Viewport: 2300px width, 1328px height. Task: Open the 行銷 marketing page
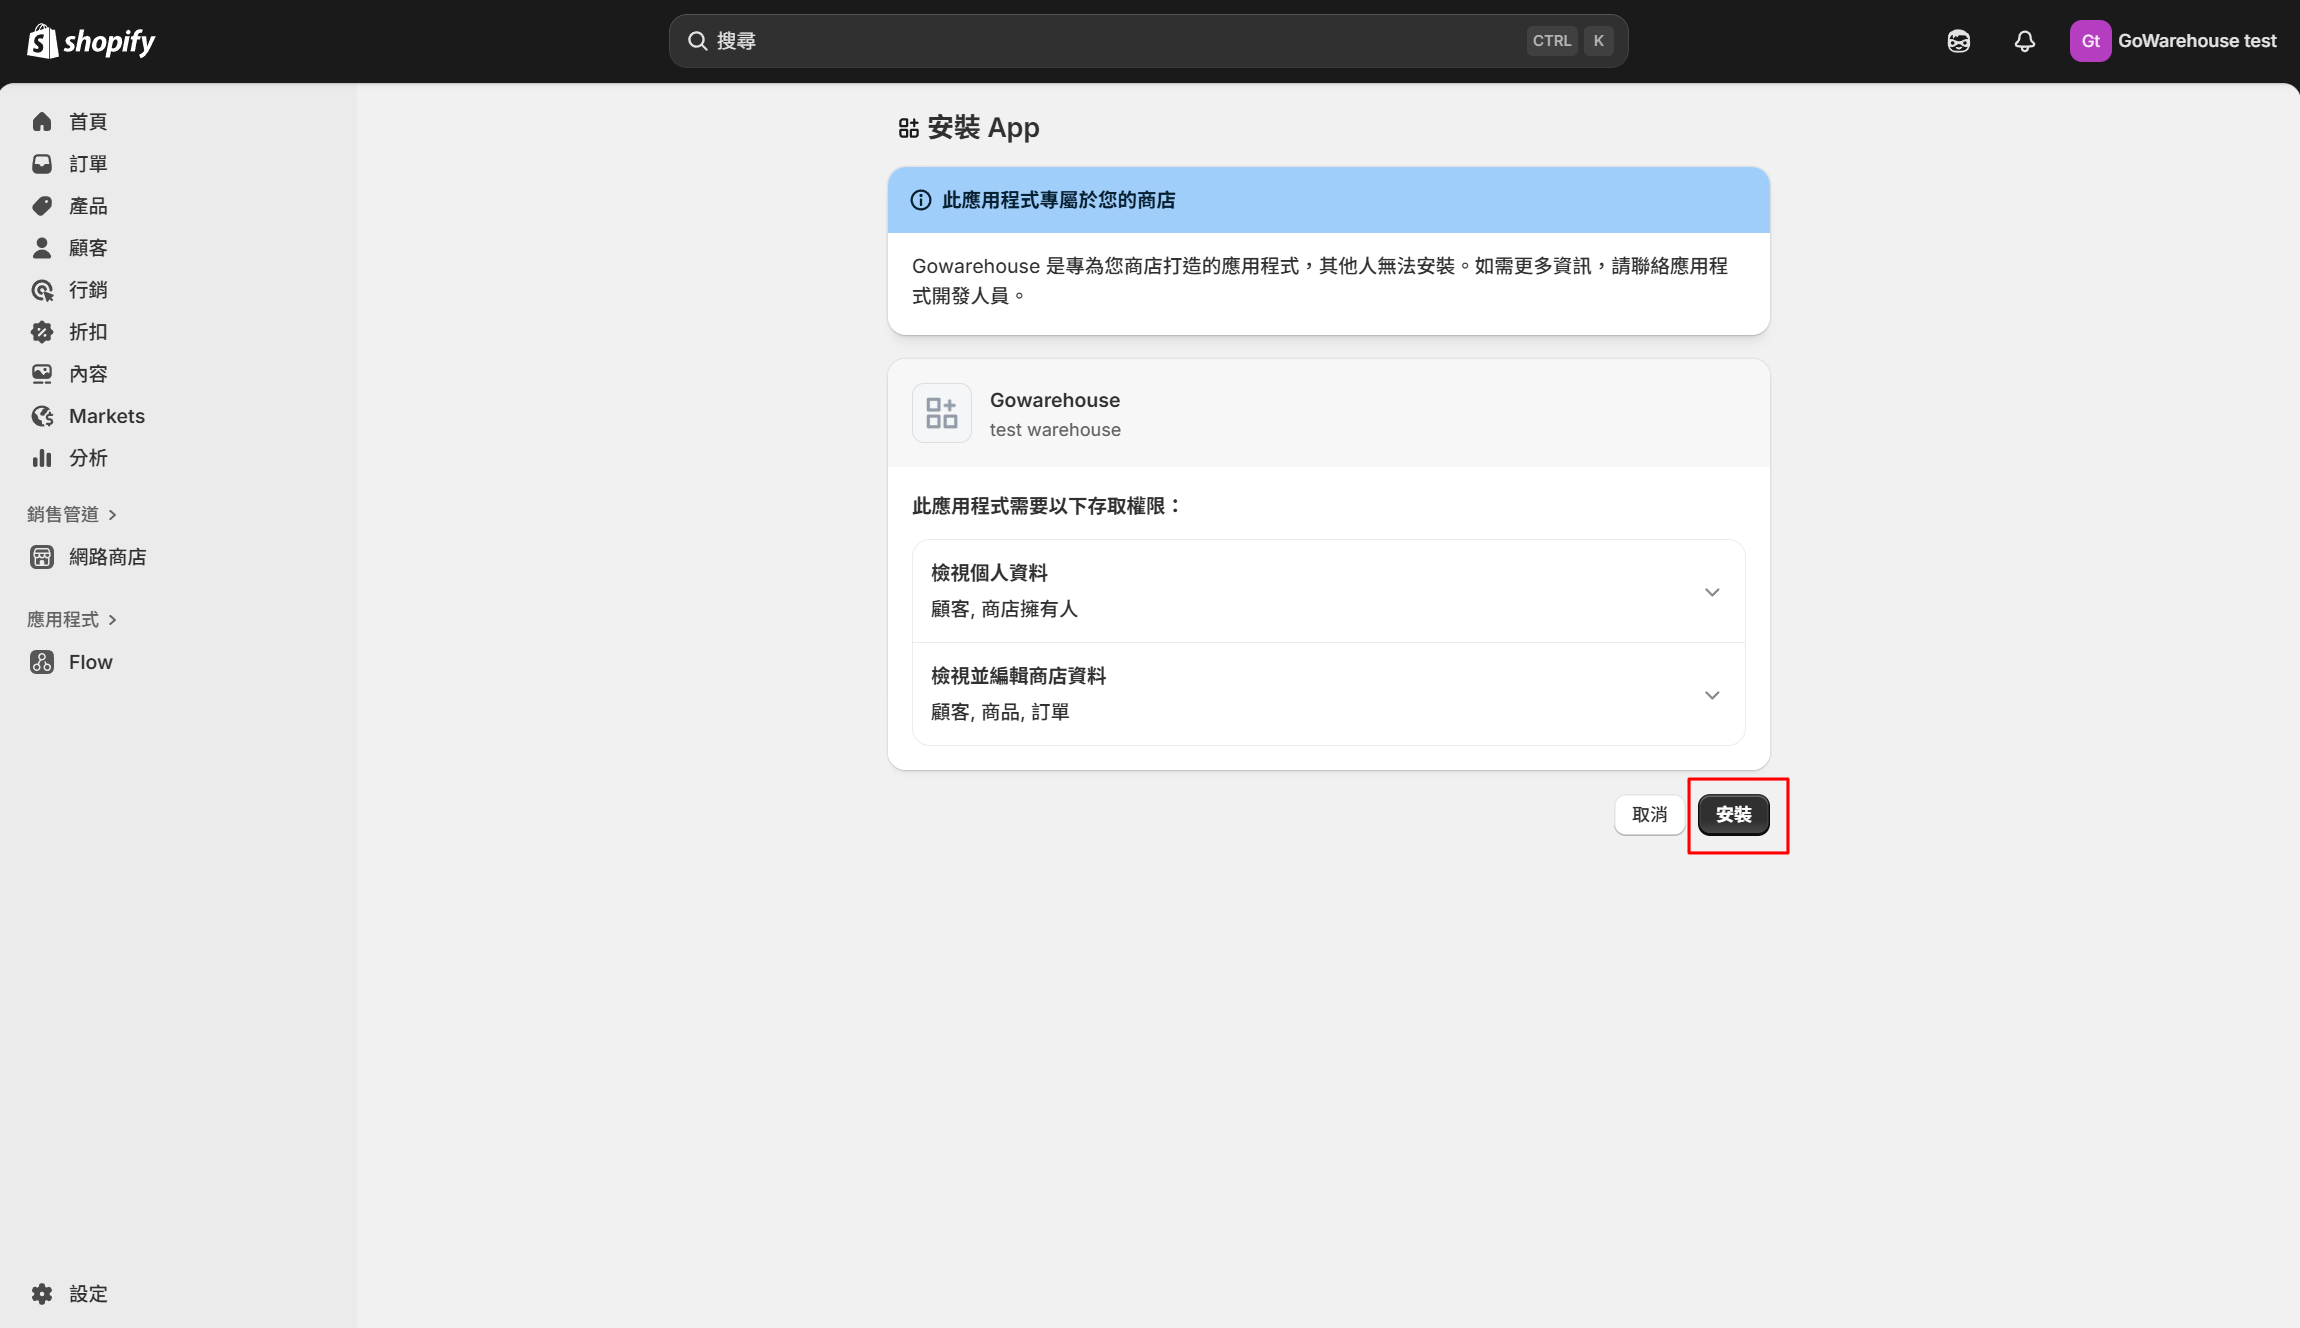(x=88, y=290)
